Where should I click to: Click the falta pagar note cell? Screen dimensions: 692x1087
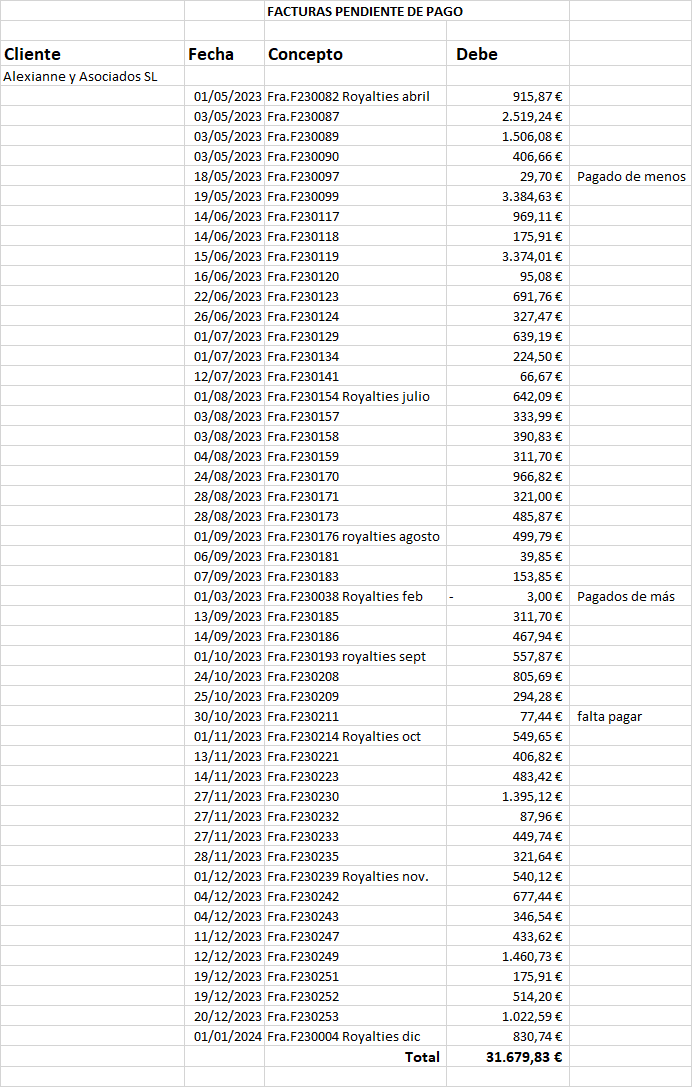click(x=609, y=716)
